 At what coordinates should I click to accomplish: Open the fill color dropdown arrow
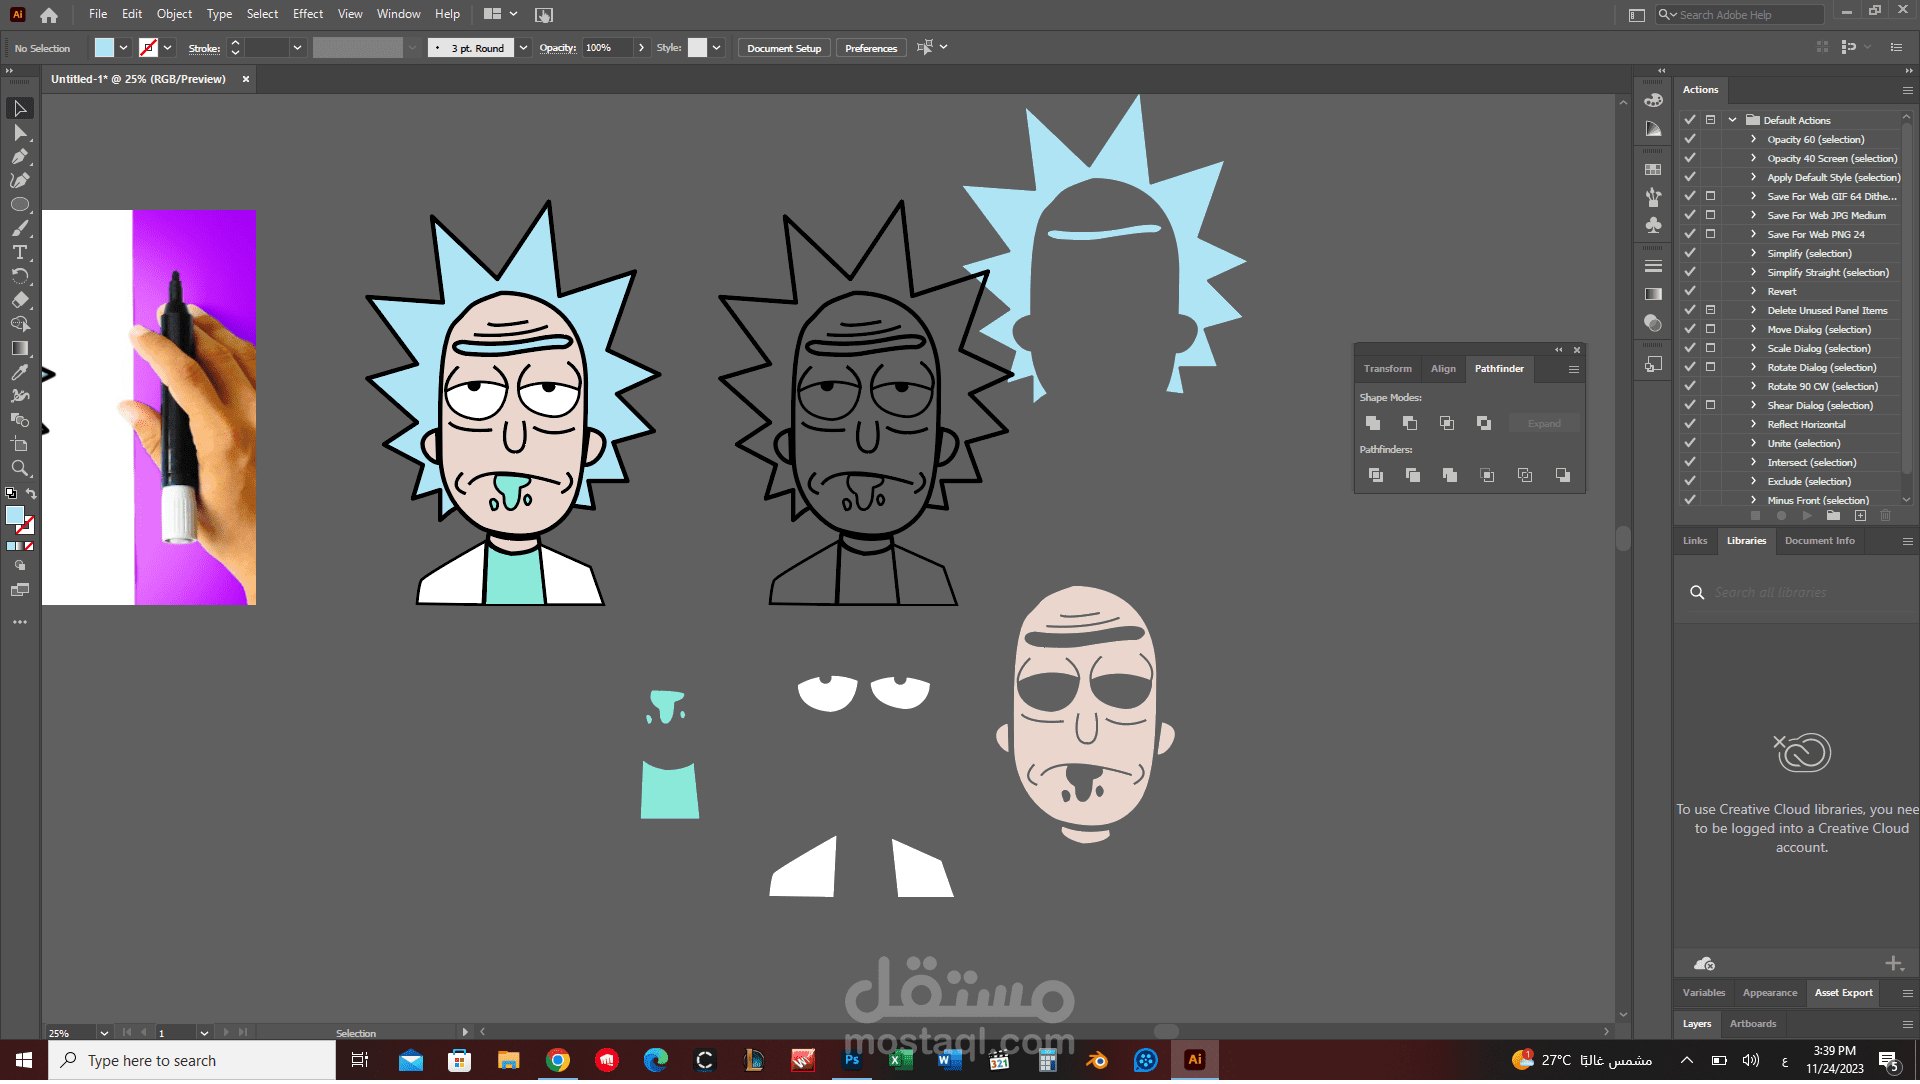pos(124,48)
